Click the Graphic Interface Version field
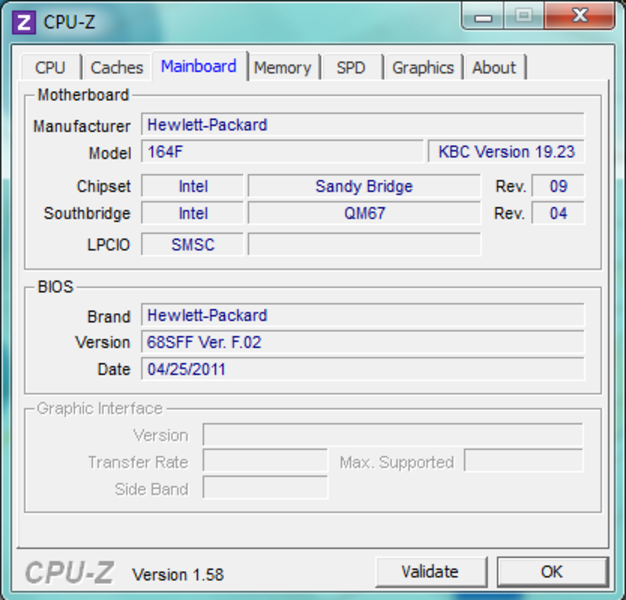Image resolution: width=626 pixels, height=600 pixels. click(x=392, y=435)
